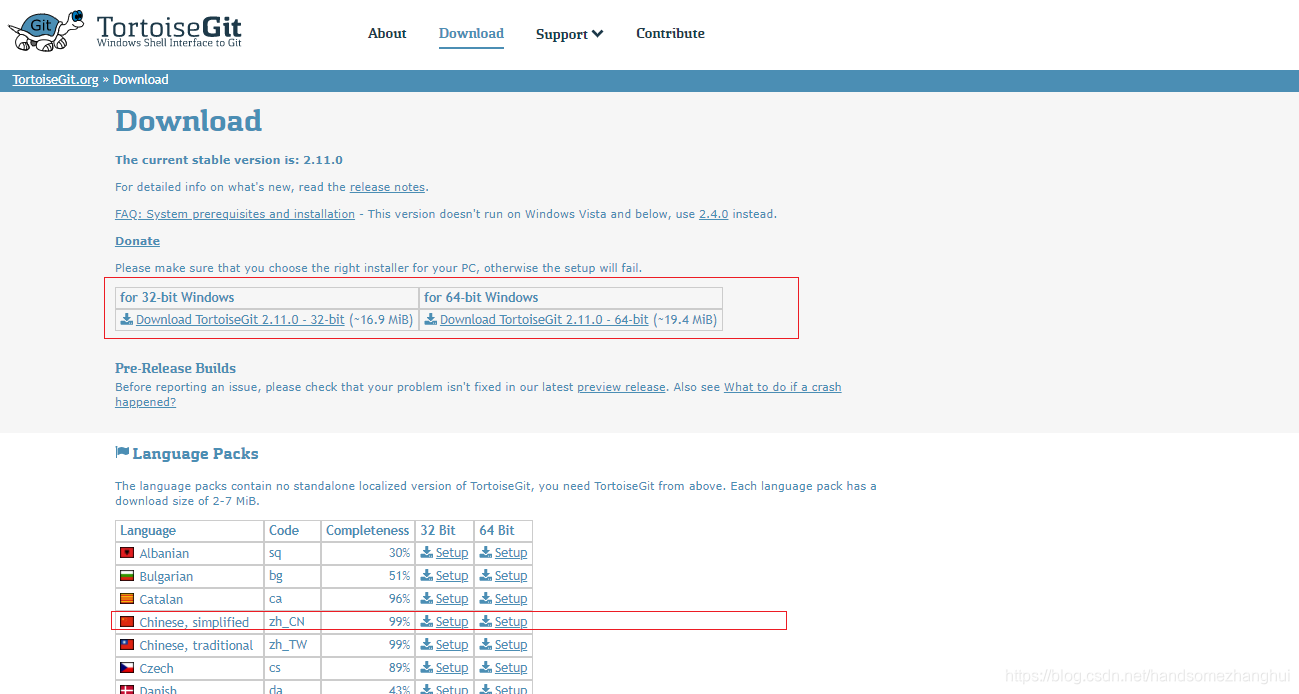Open the About page

[x=387, y=33]
